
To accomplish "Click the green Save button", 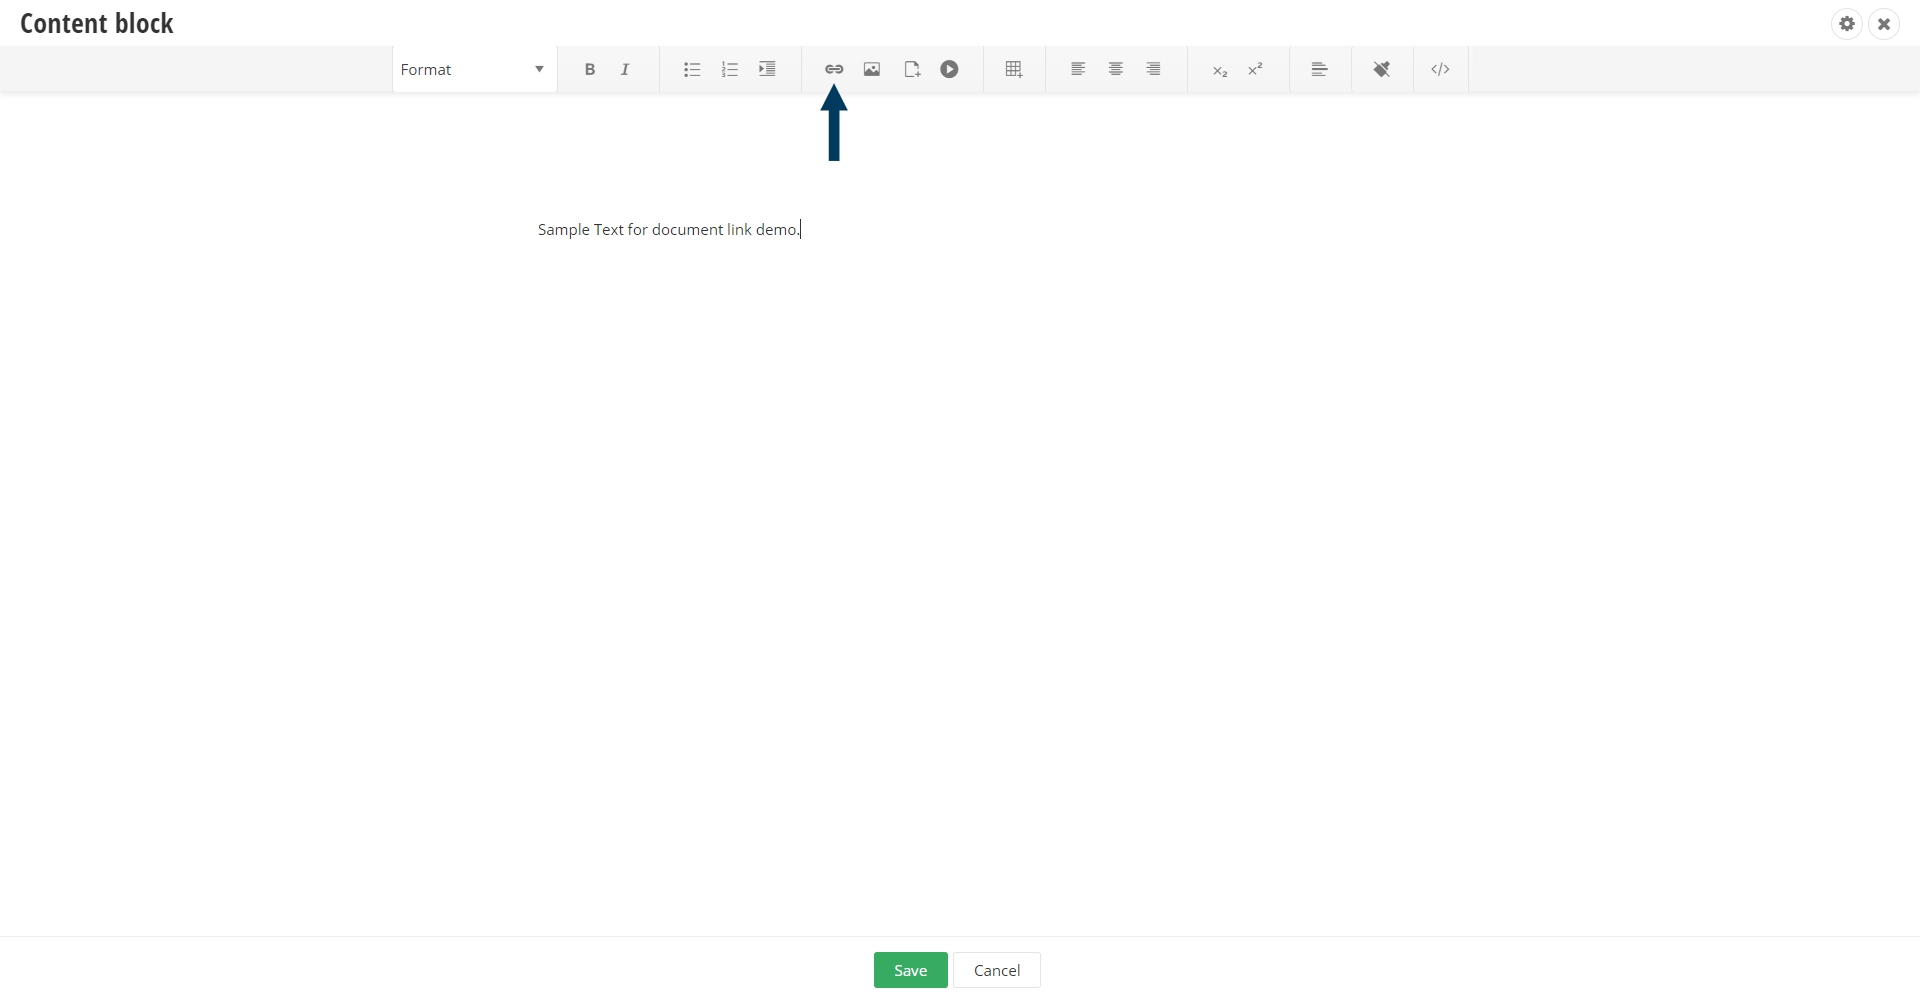I will (x=911, y=970).
